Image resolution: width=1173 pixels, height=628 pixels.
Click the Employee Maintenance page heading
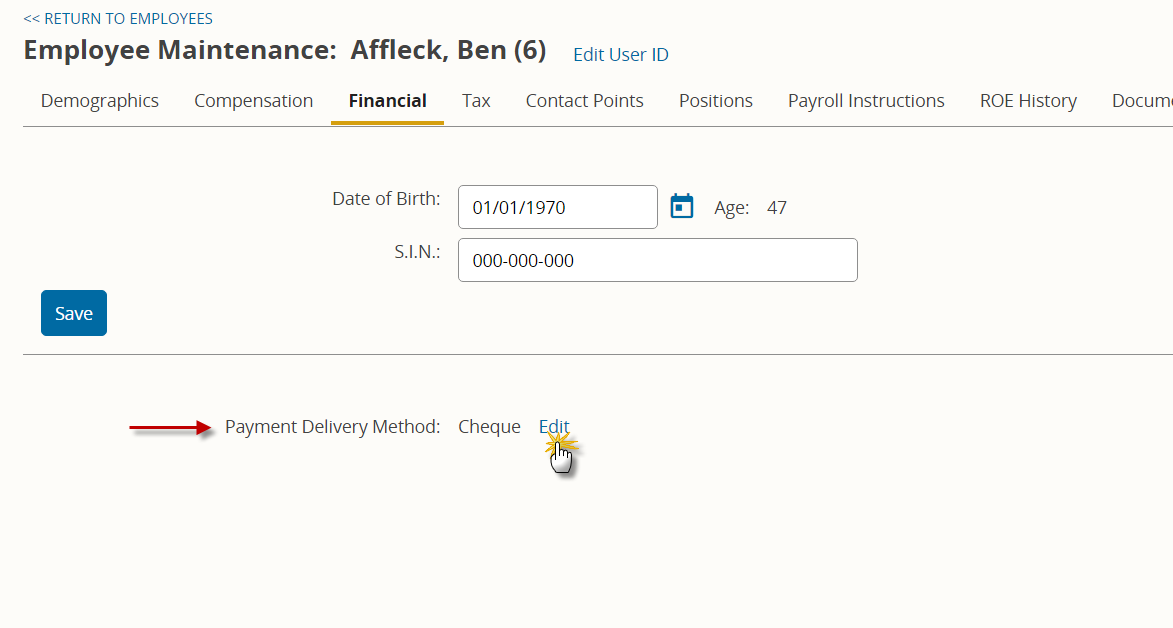tap(285, 50)
